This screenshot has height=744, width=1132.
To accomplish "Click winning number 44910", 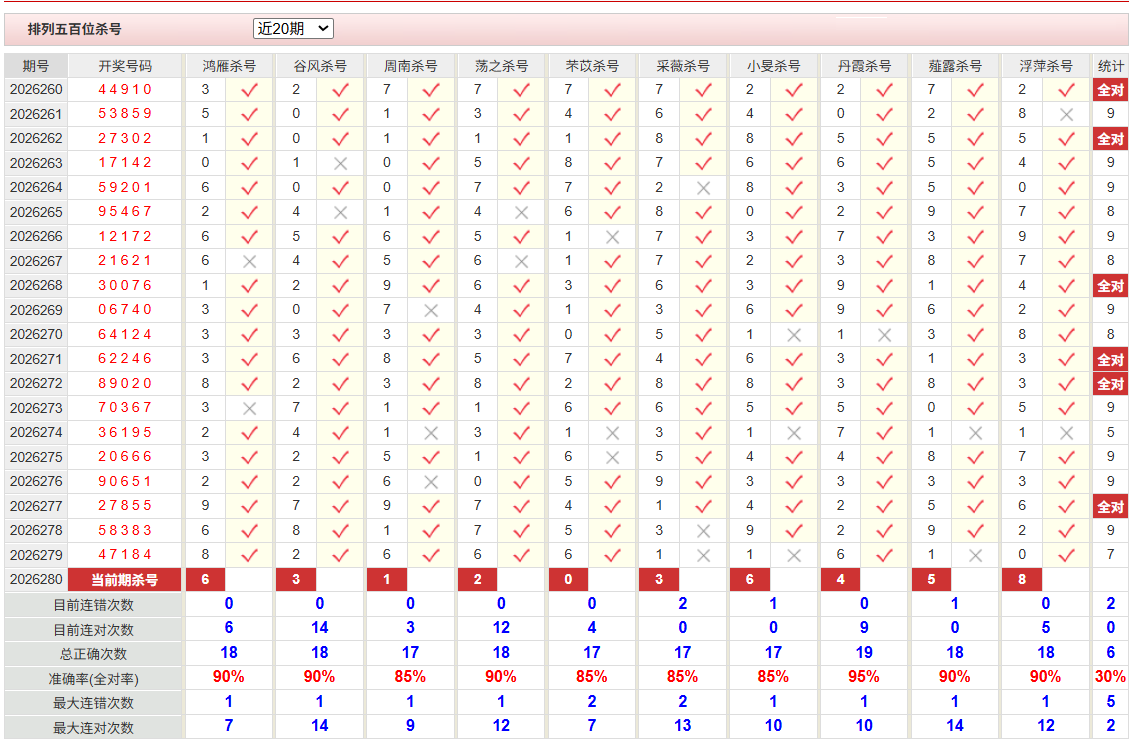I will coord(125,89).
